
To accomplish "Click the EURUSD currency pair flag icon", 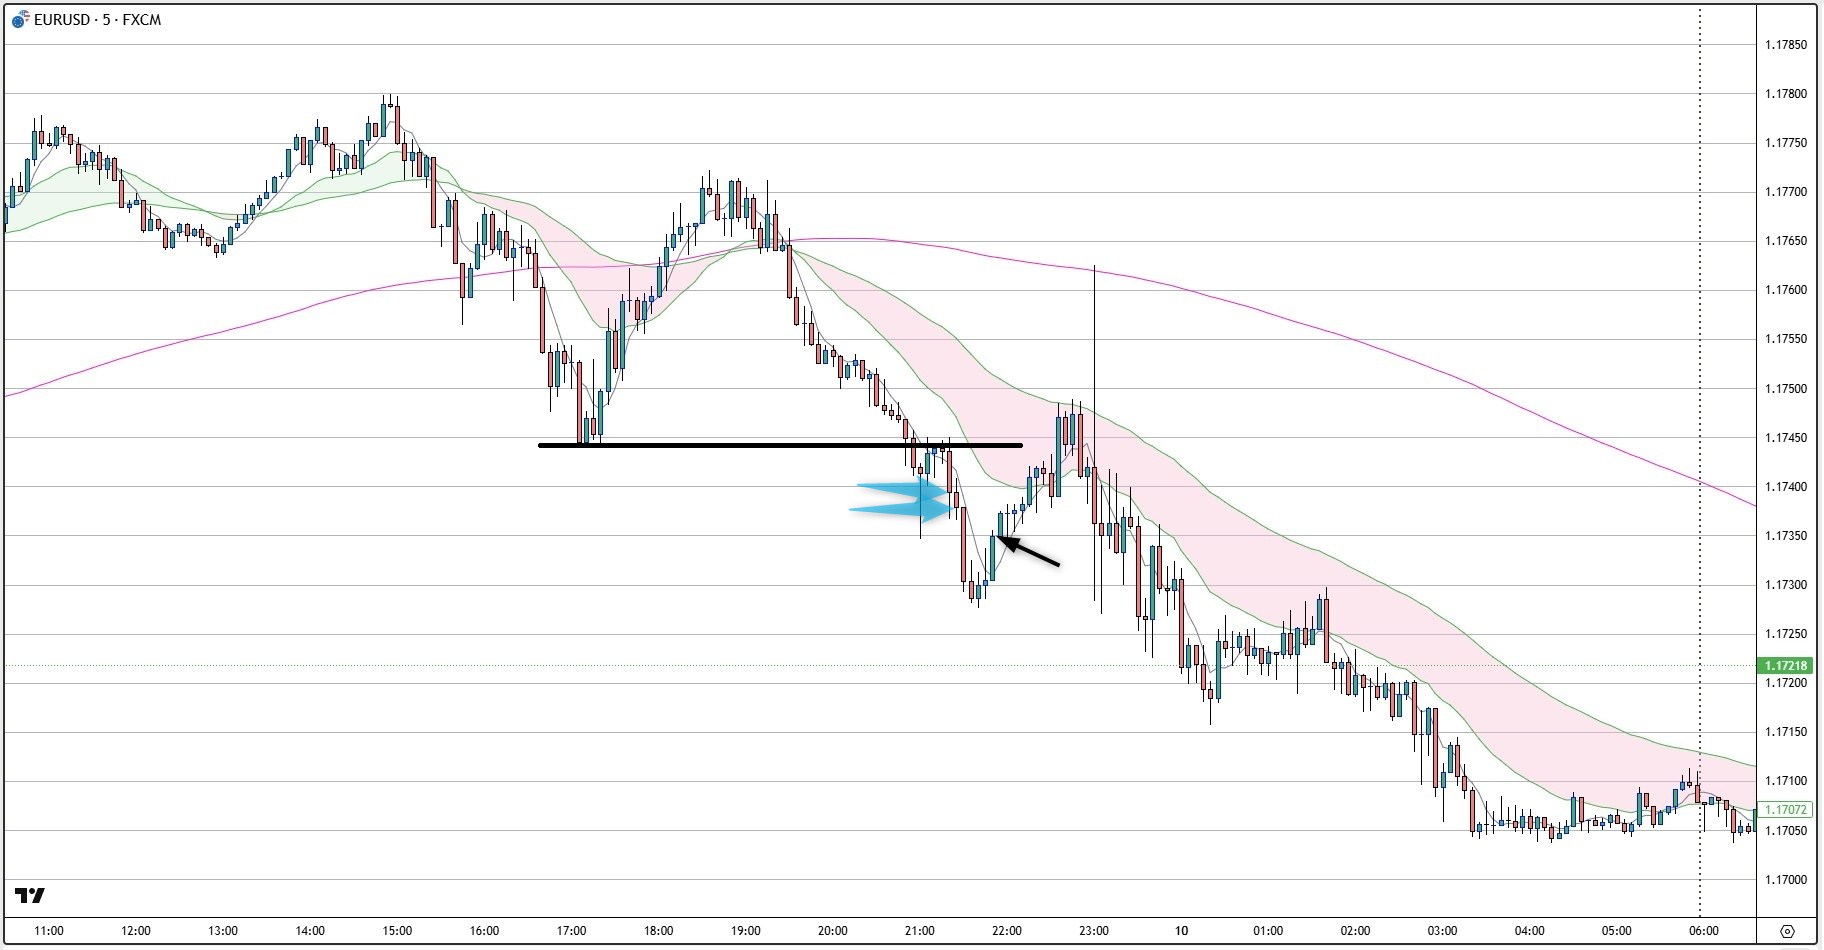I will (19, 20).
